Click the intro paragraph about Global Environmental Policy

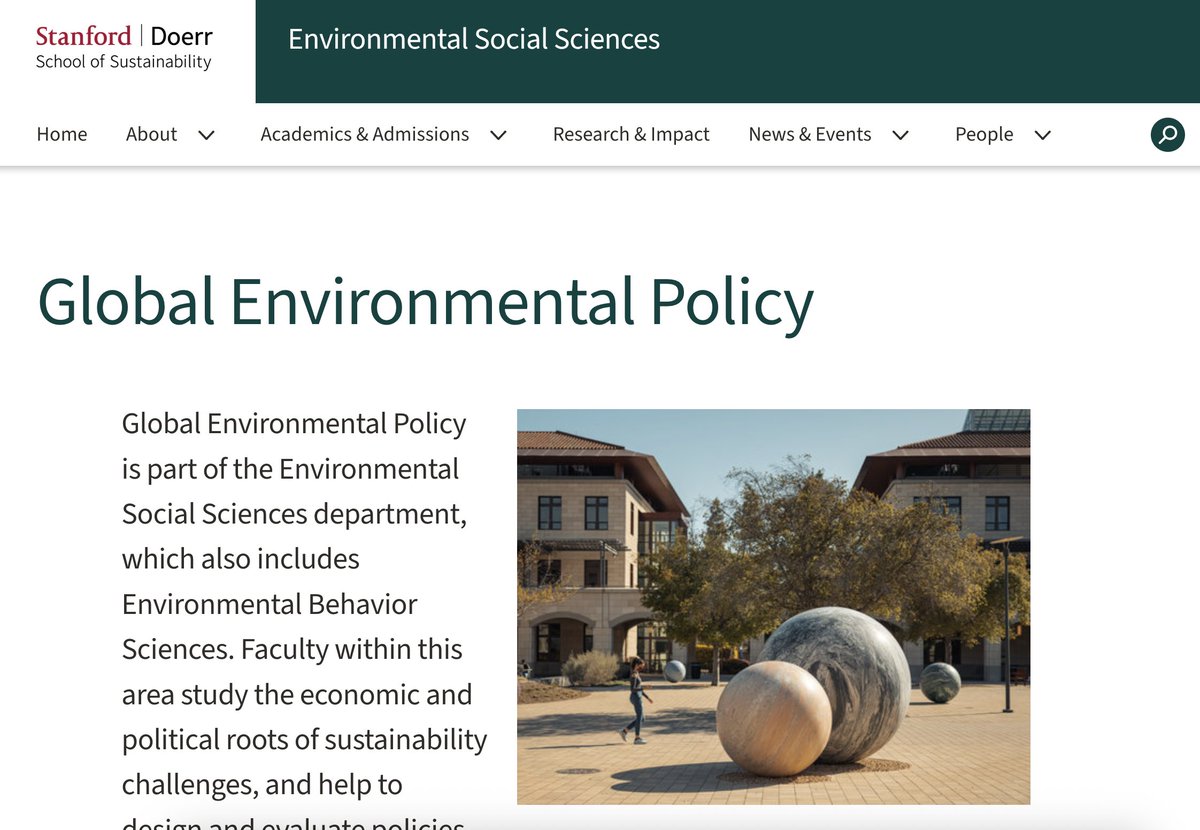[x=304, y=620]
